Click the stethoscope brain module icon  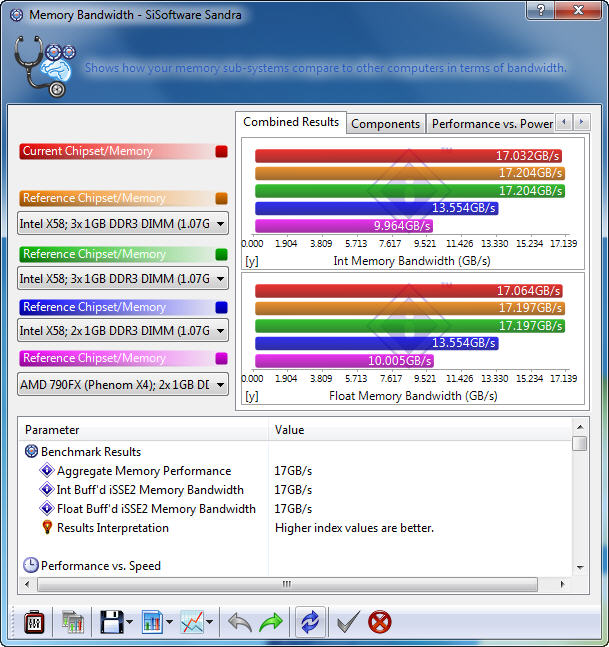click(x=45, y=66)
